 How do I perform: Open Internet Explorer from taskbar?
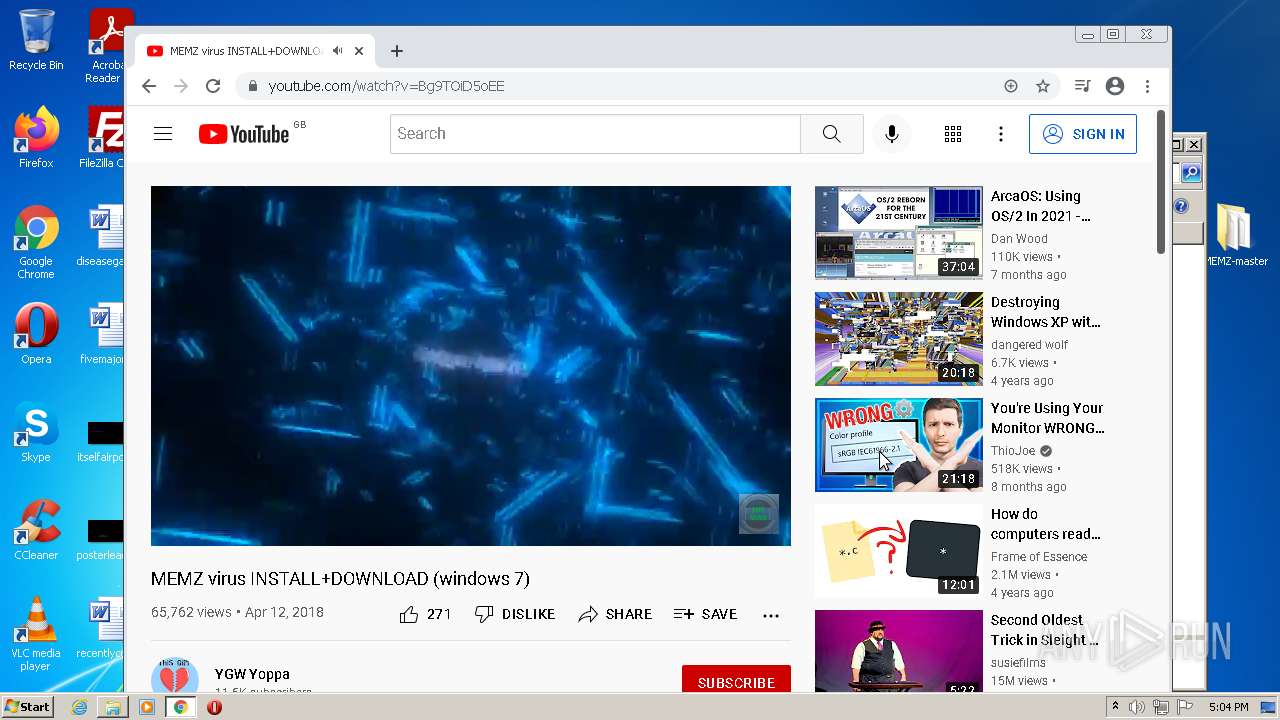pyautogui.click(x=79, y=707)
